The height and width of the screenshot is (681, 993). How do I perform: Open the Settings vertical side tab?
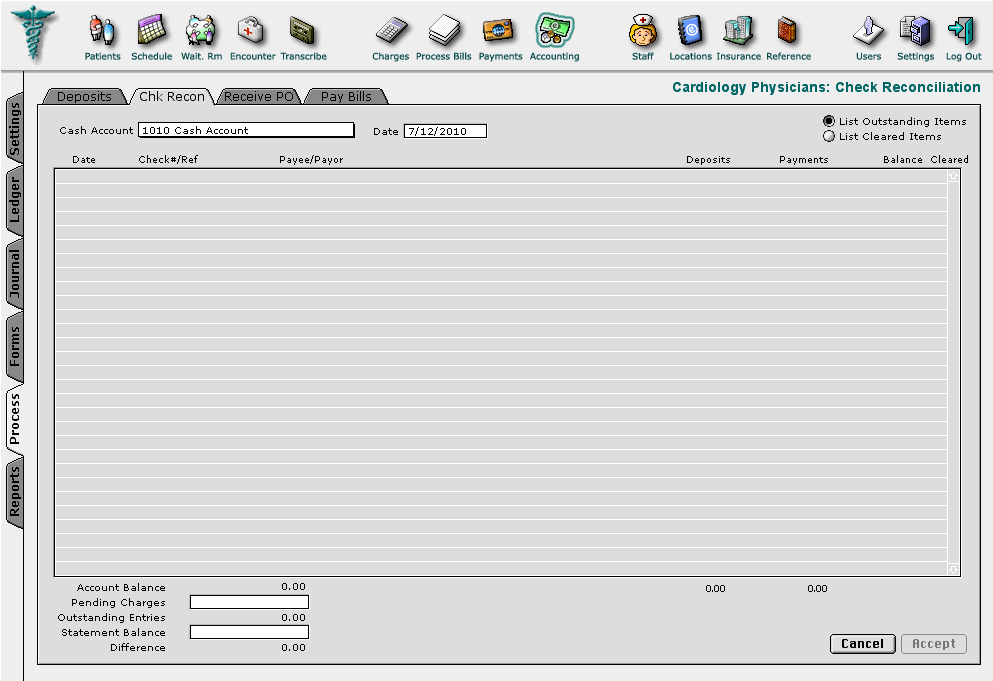pyautogui.click(x=15, y=129)
